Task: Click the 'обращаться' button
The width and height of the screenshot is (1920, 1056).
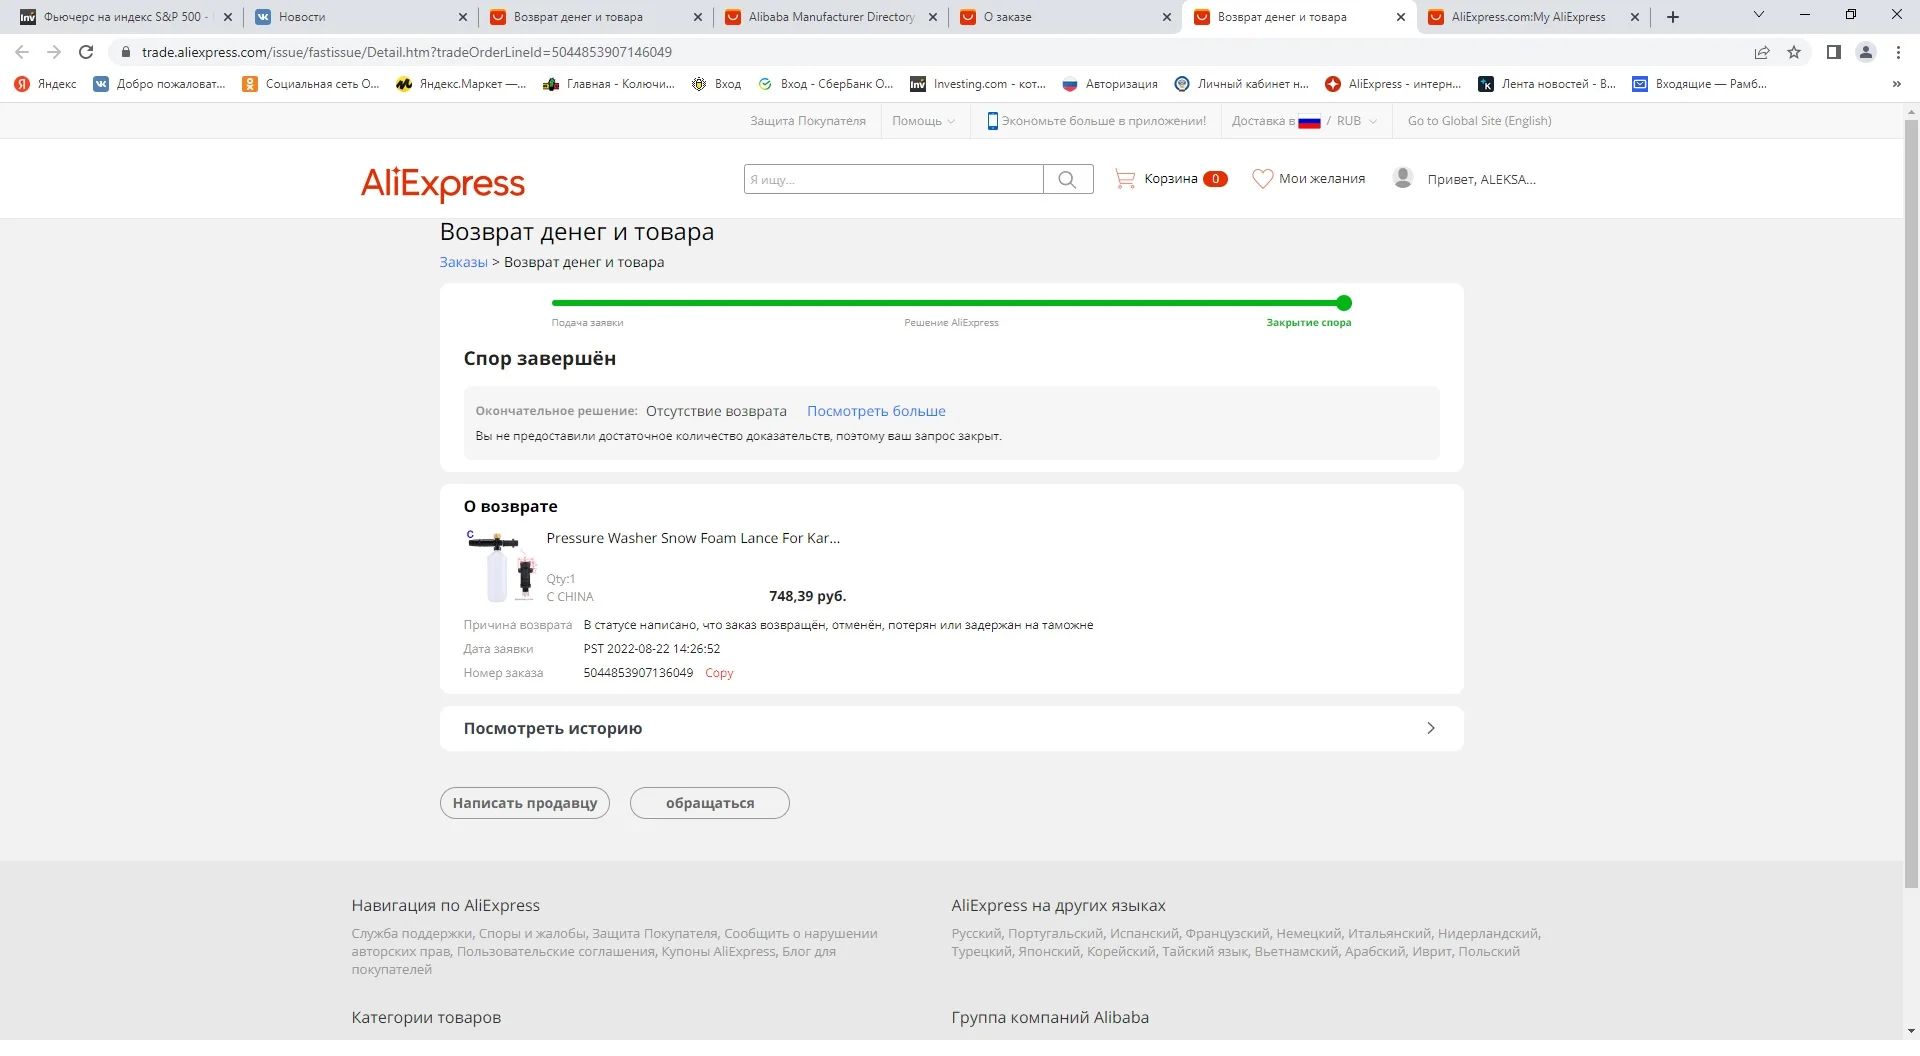Action: coord(710,803)
